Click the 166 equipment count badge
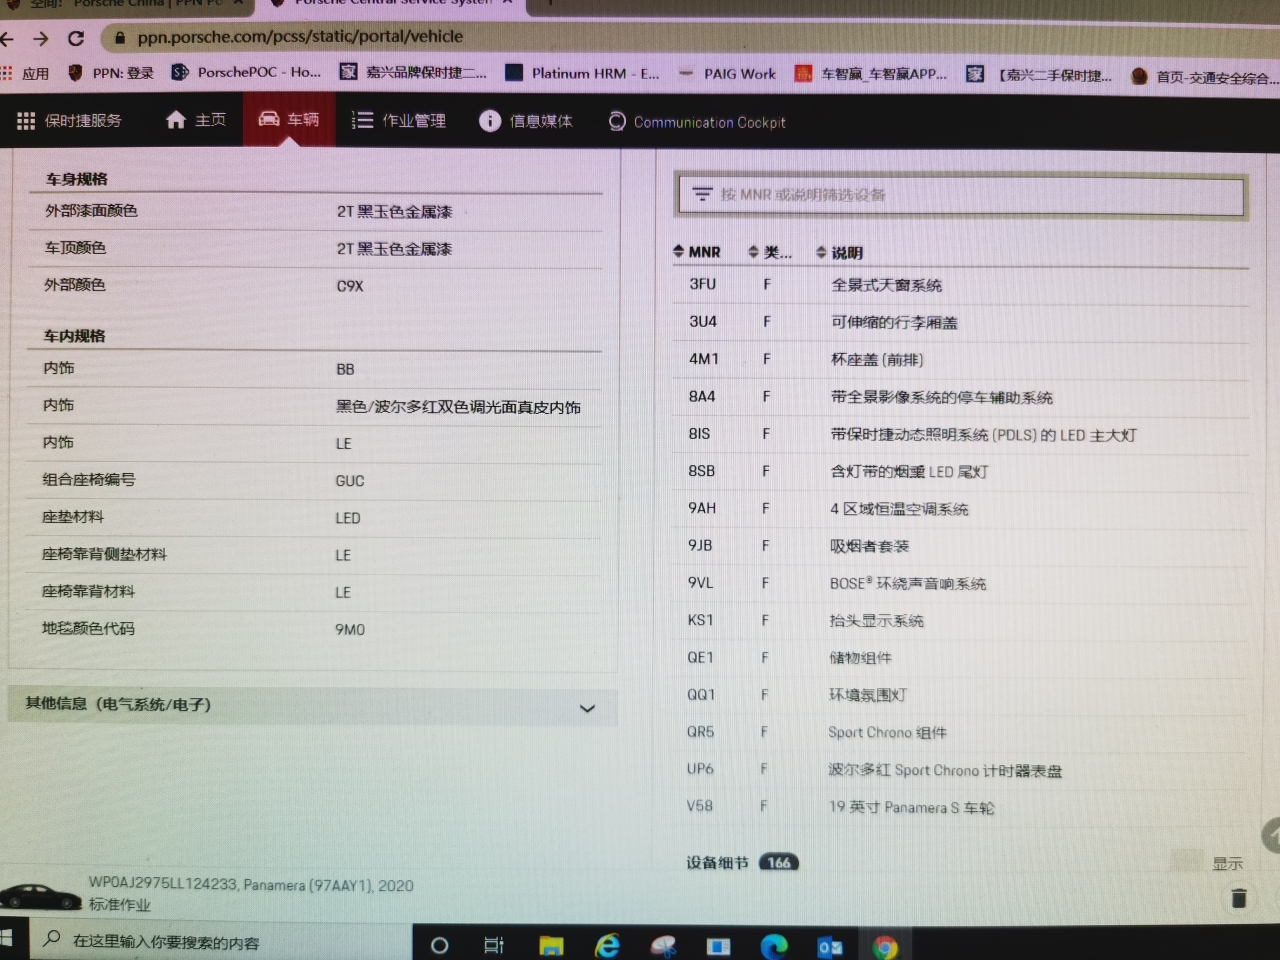Image resolution: width=1280 pixels, height=960 pixels. pyautogui.click(x=779, y=862)
